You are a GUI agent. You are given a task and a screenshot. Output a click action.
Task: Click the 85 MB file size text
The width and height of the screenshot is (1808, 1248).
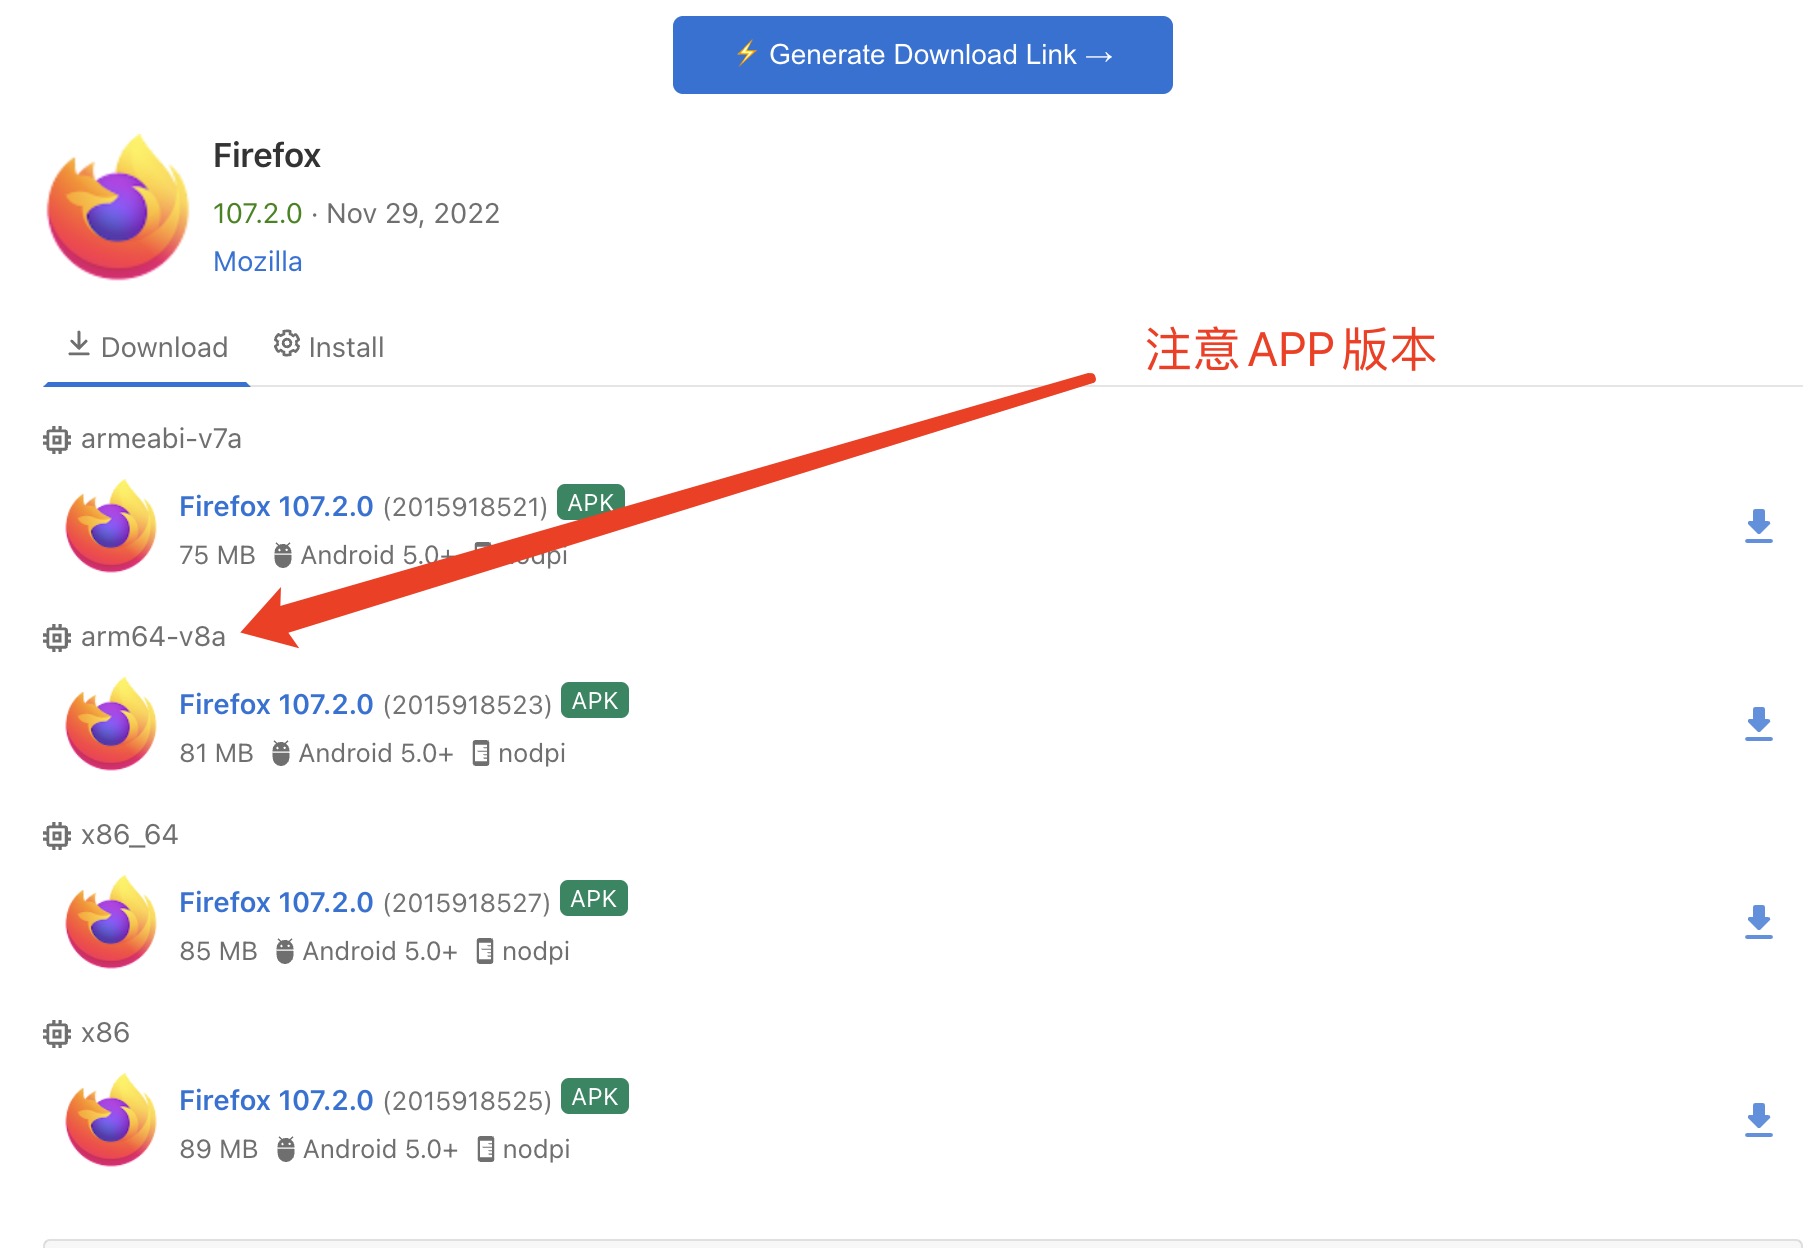click(x=218, y=951)
